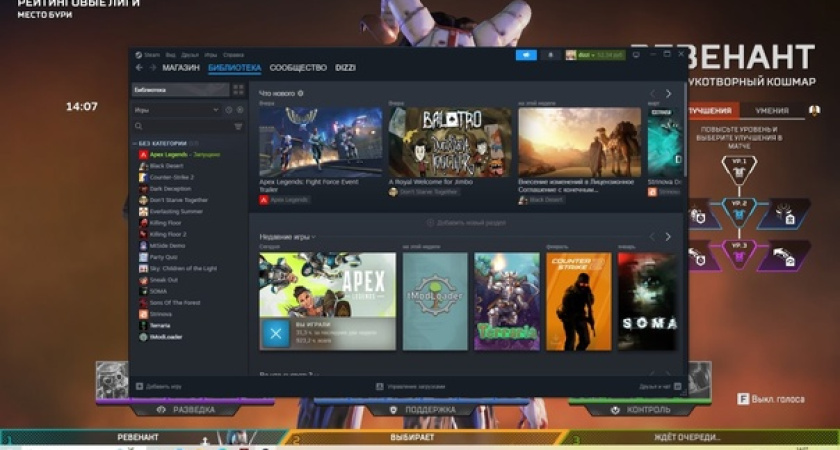The height and width of the screenshot is (450, 840).
Task: Stop Apex Legends with the blue X button
Action: click(x=276, y=334)
